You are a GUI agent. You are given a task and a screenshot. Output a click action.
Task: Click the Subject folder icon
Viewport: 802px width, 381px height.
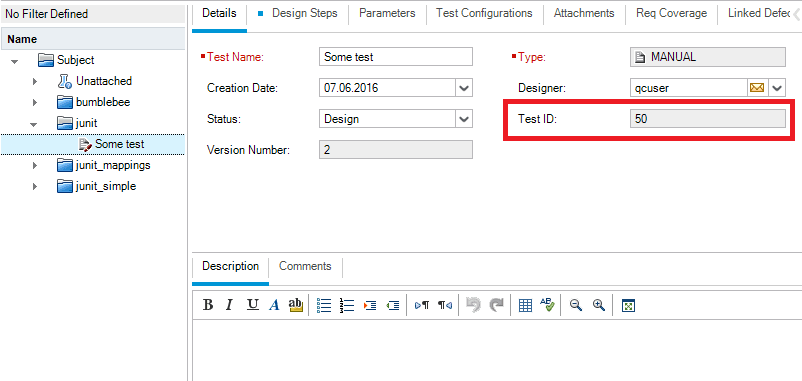tap(47, 60)
